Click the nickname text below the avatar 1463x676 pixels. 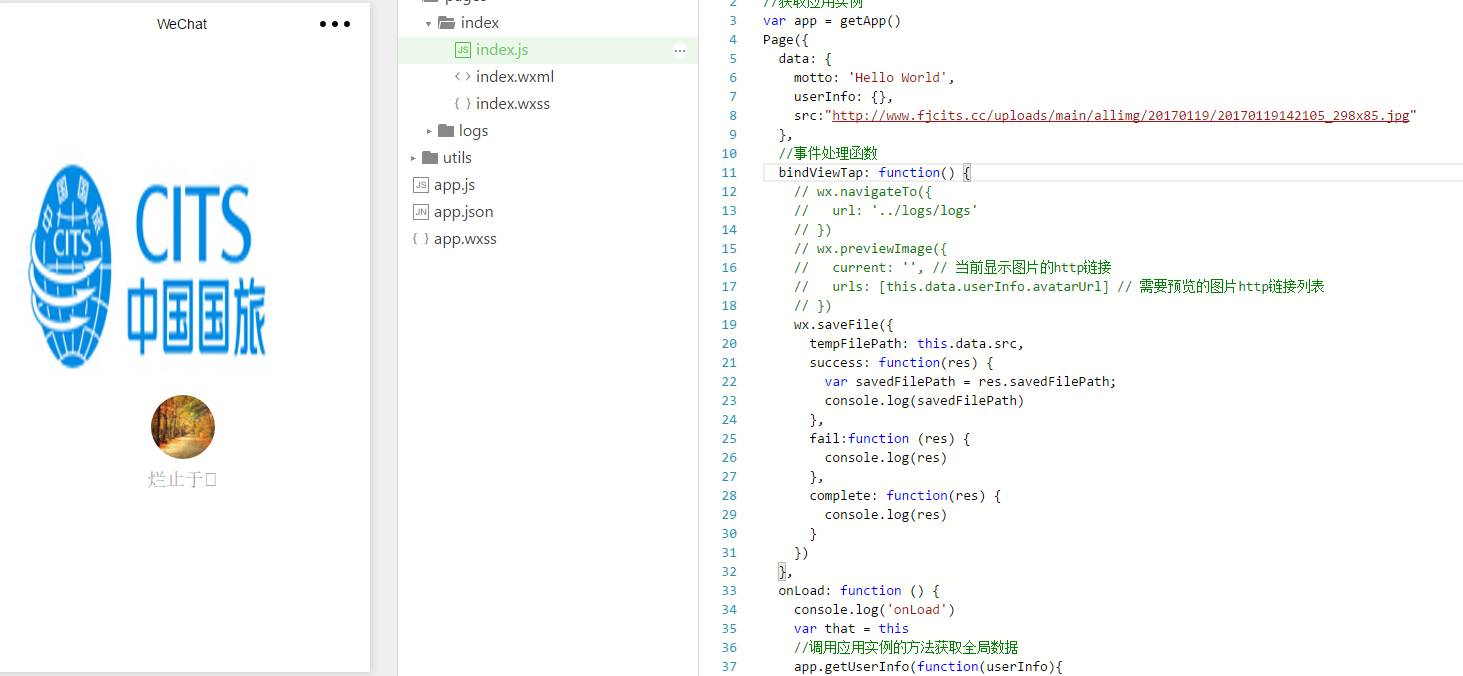(183, 480)
